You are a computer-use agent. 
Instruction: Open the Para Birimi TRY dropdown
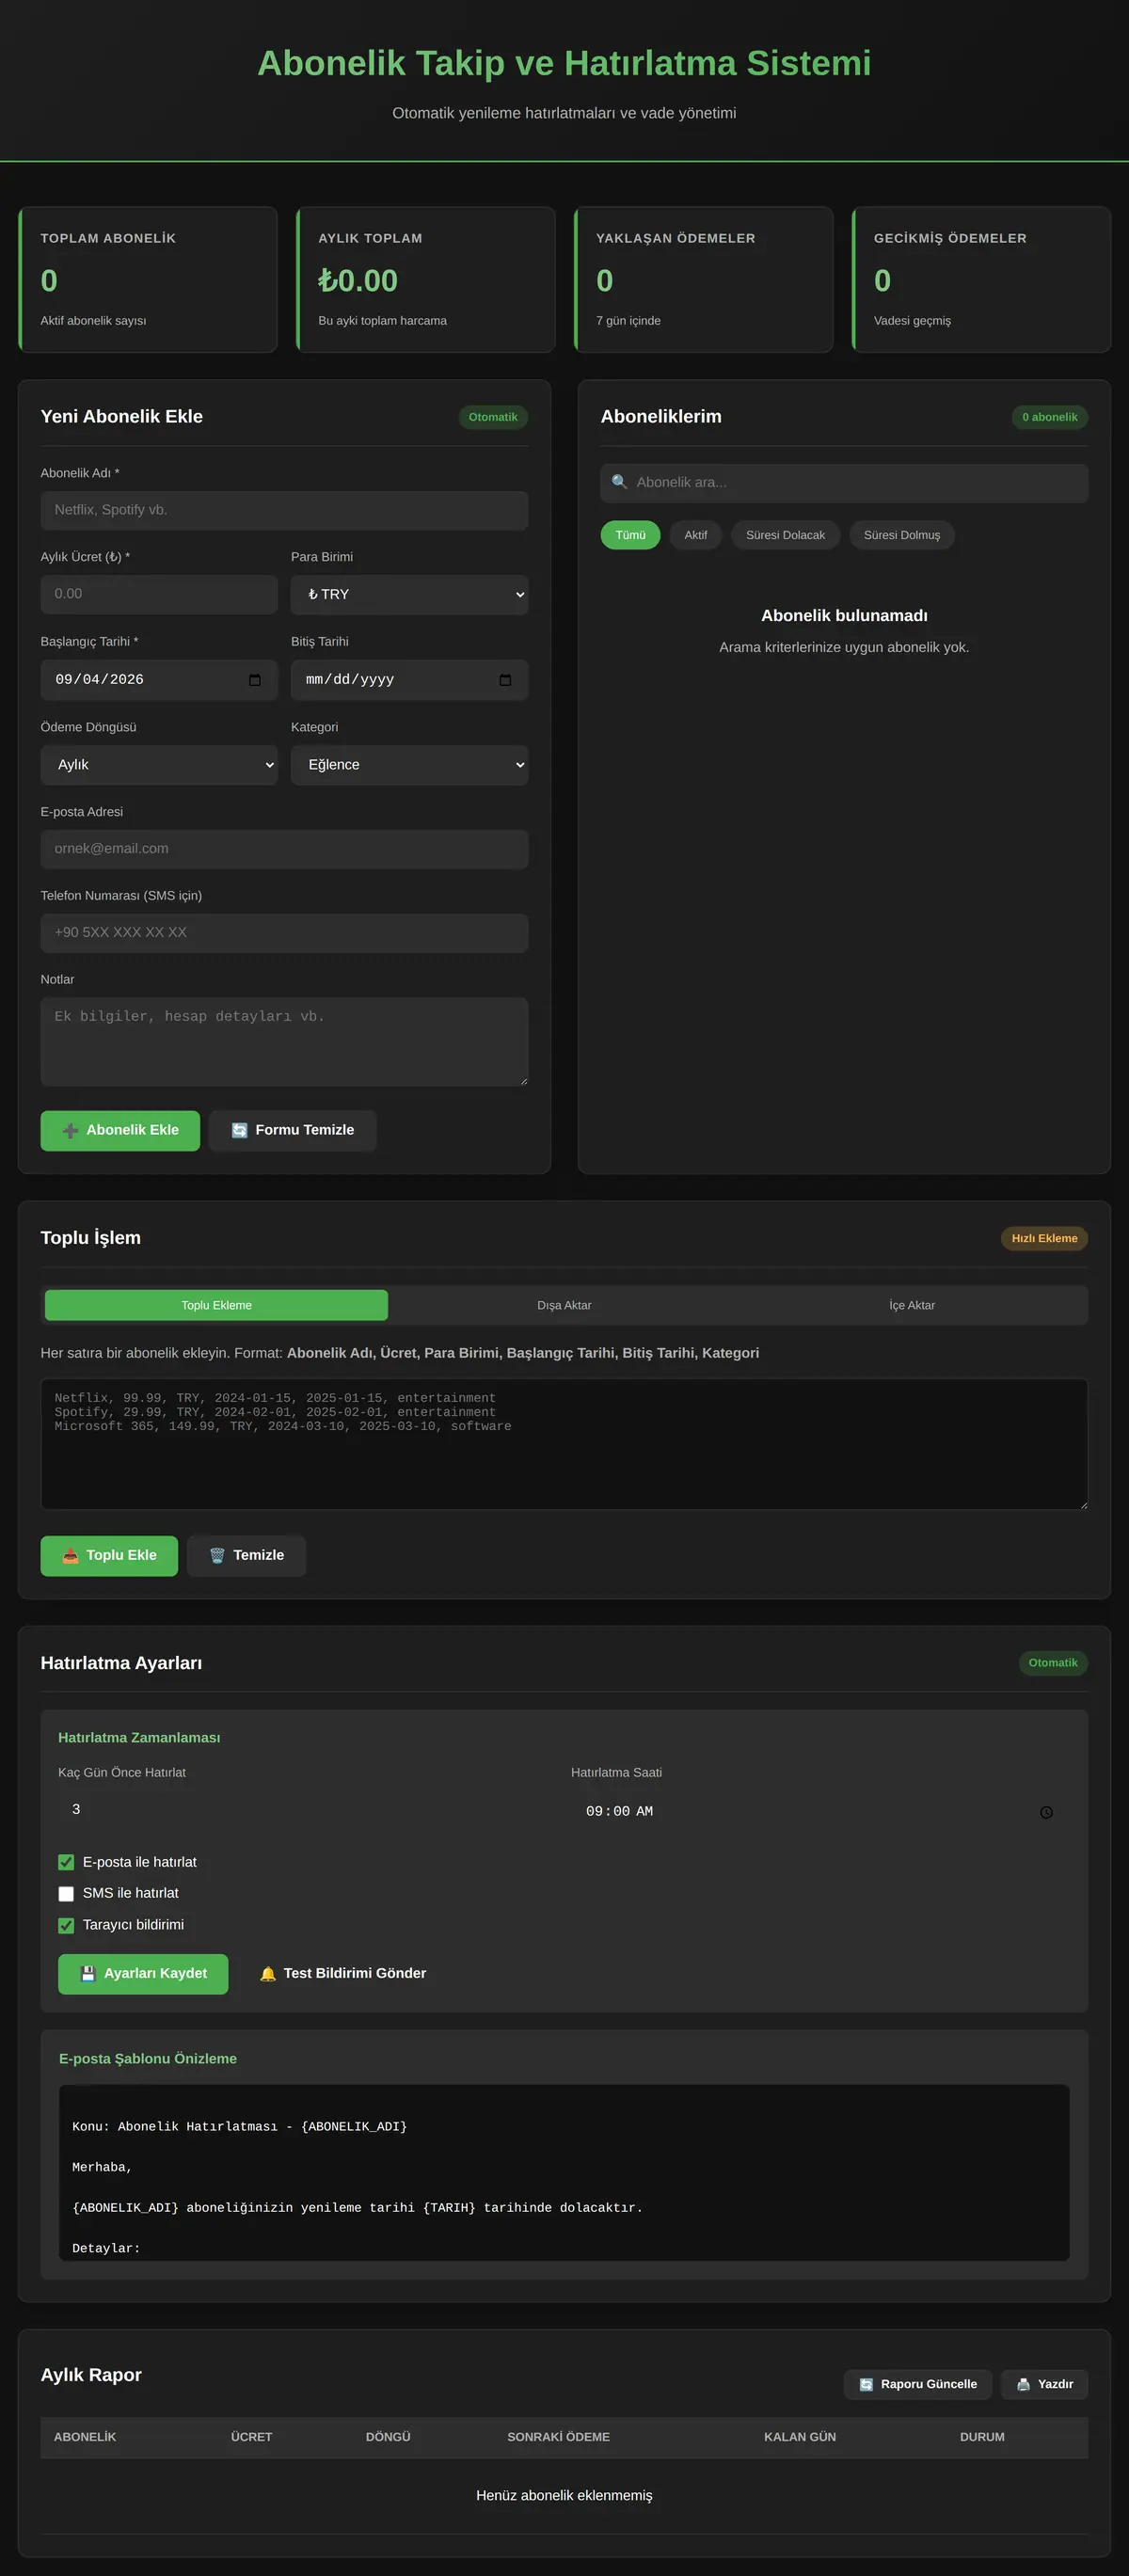pyautogui.click(x=409, y=595)
